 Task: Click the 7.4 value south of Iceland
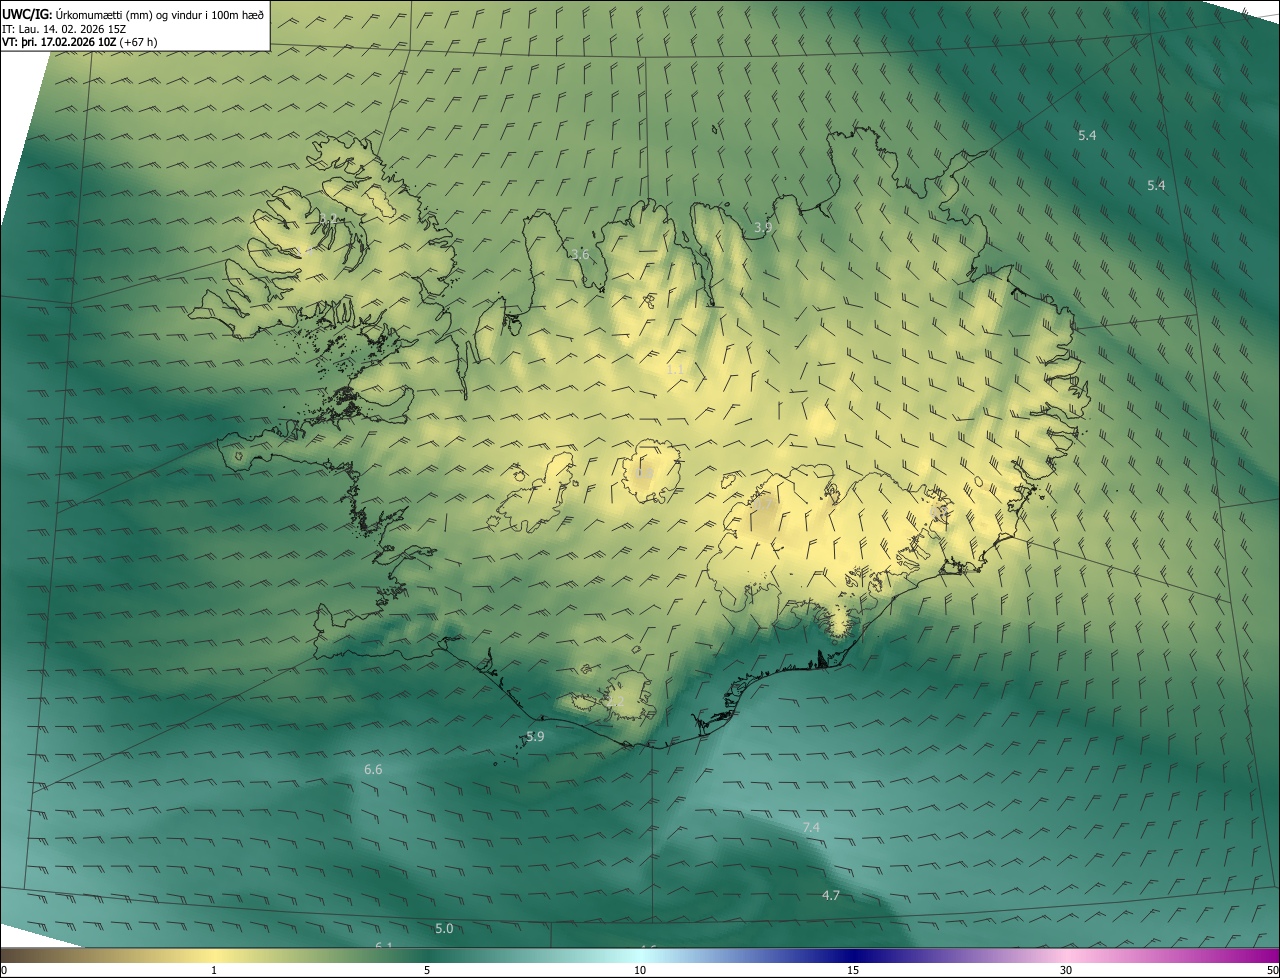click(811, 827)
